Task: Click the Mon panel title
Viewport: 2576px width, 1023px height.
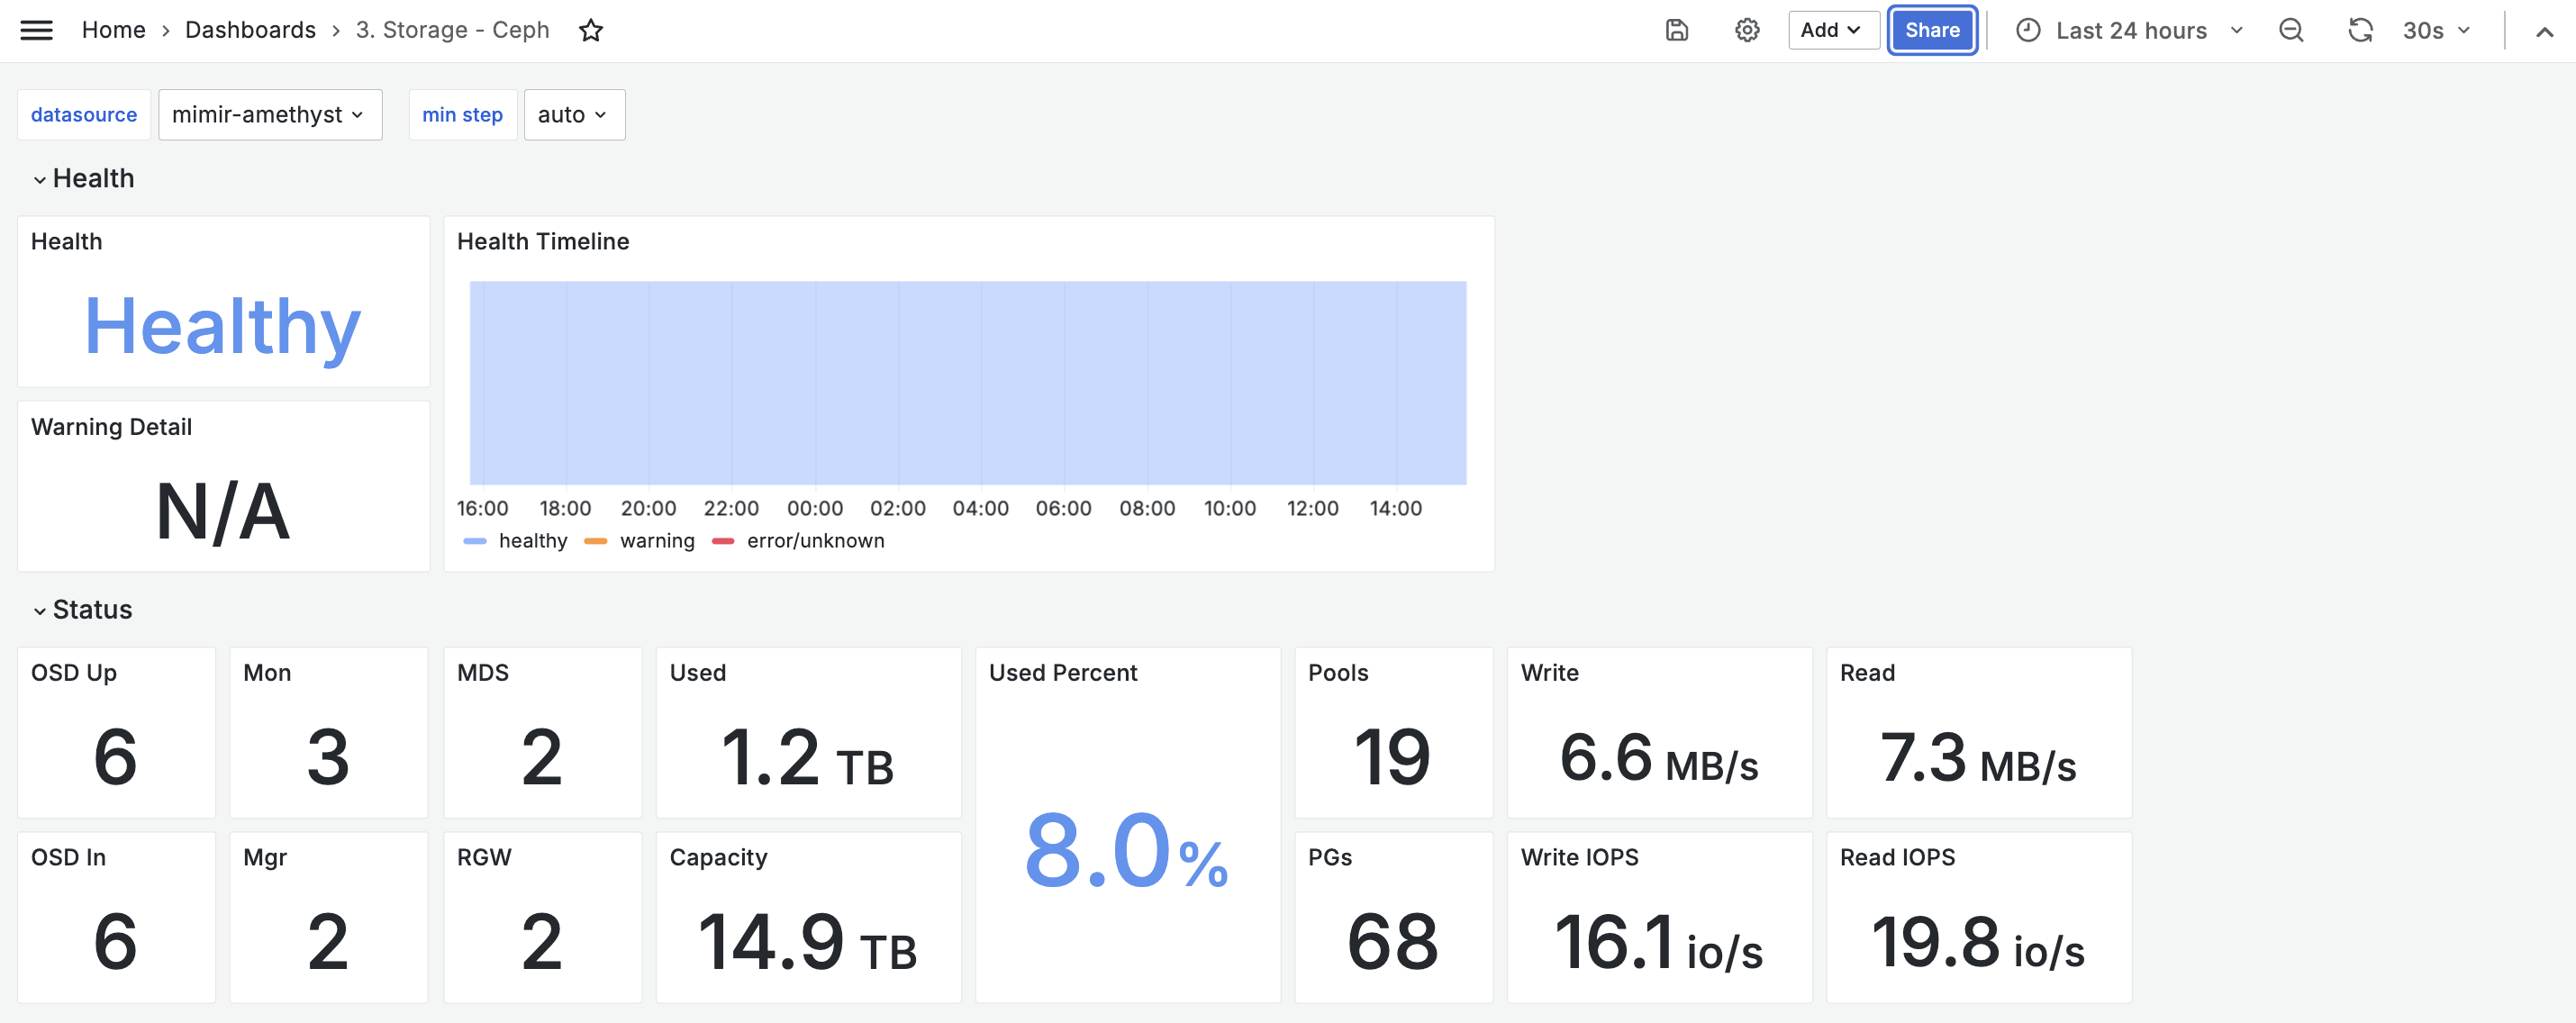Action: [267, 673]
